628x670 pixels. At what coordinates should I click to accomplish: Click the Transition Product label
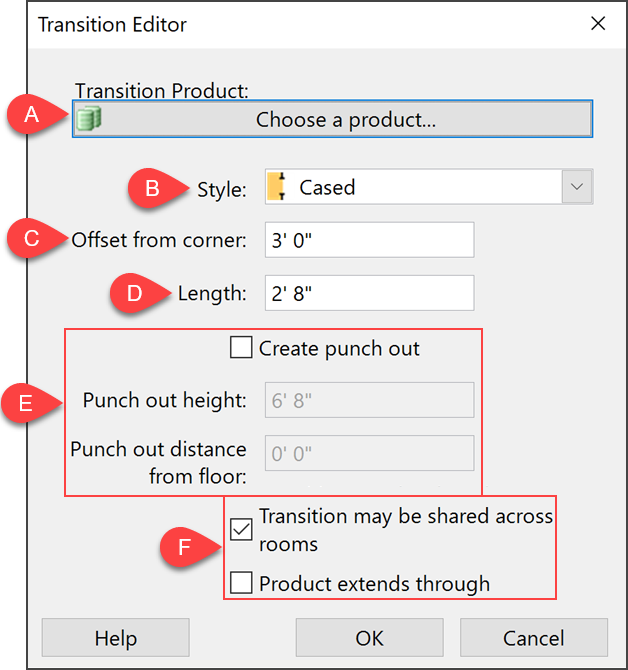[x=162, y=91]
